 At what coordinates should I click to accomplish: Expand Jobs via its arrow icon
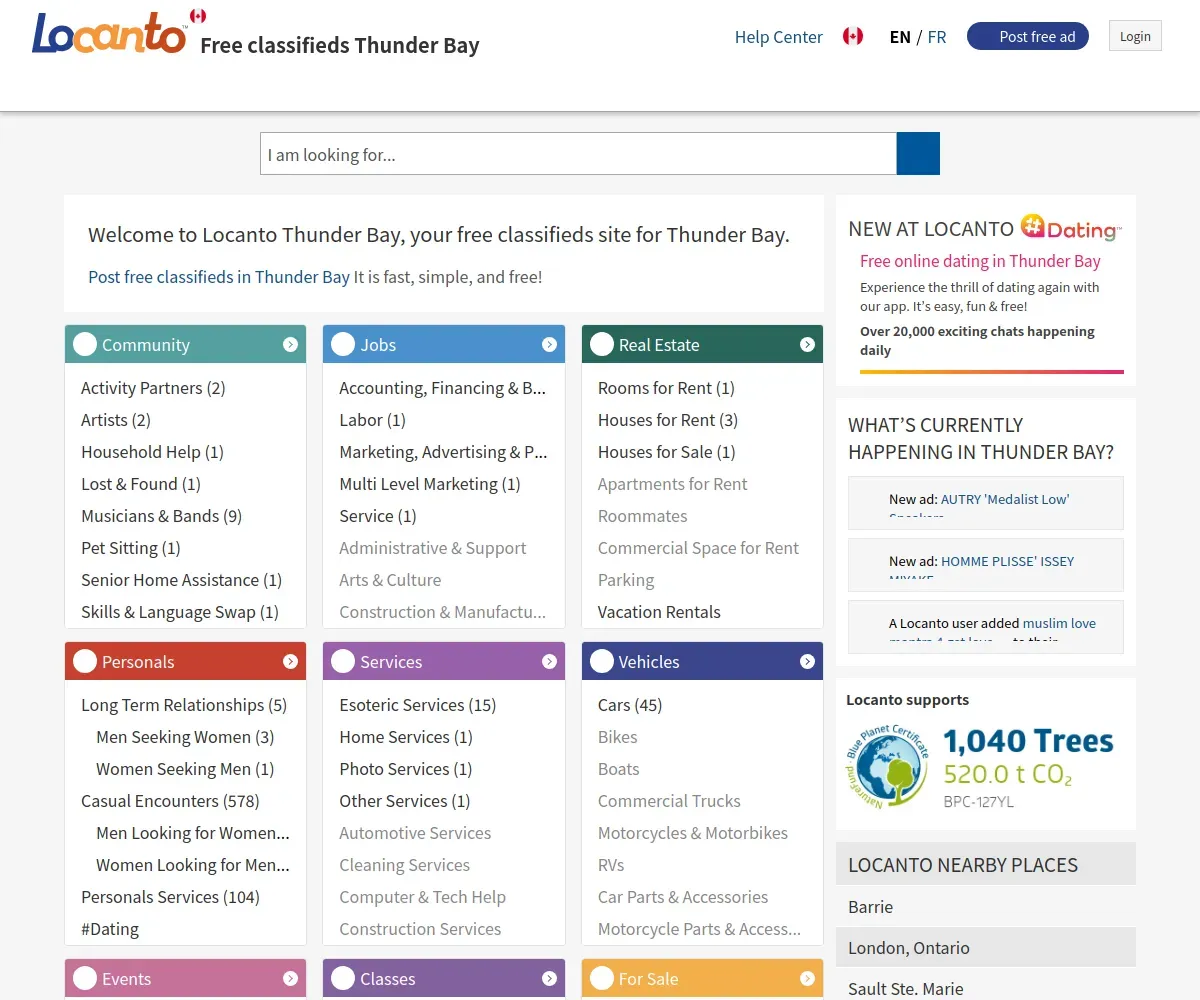point(549,344)
